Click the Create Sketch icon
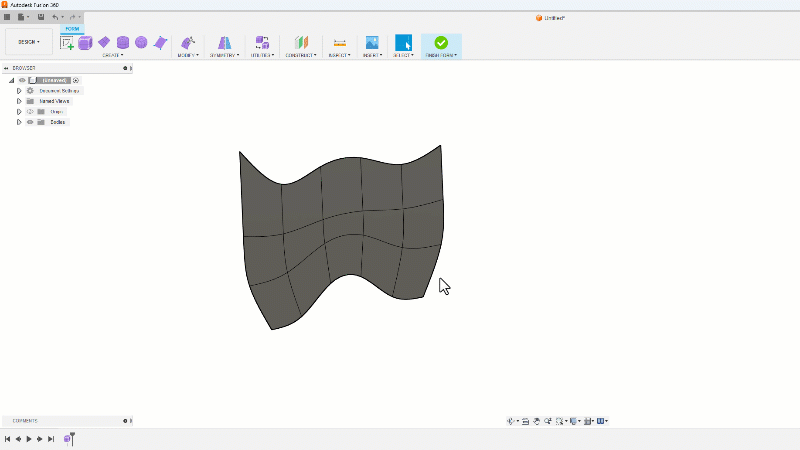800x450 pixels. click(67, 42)
